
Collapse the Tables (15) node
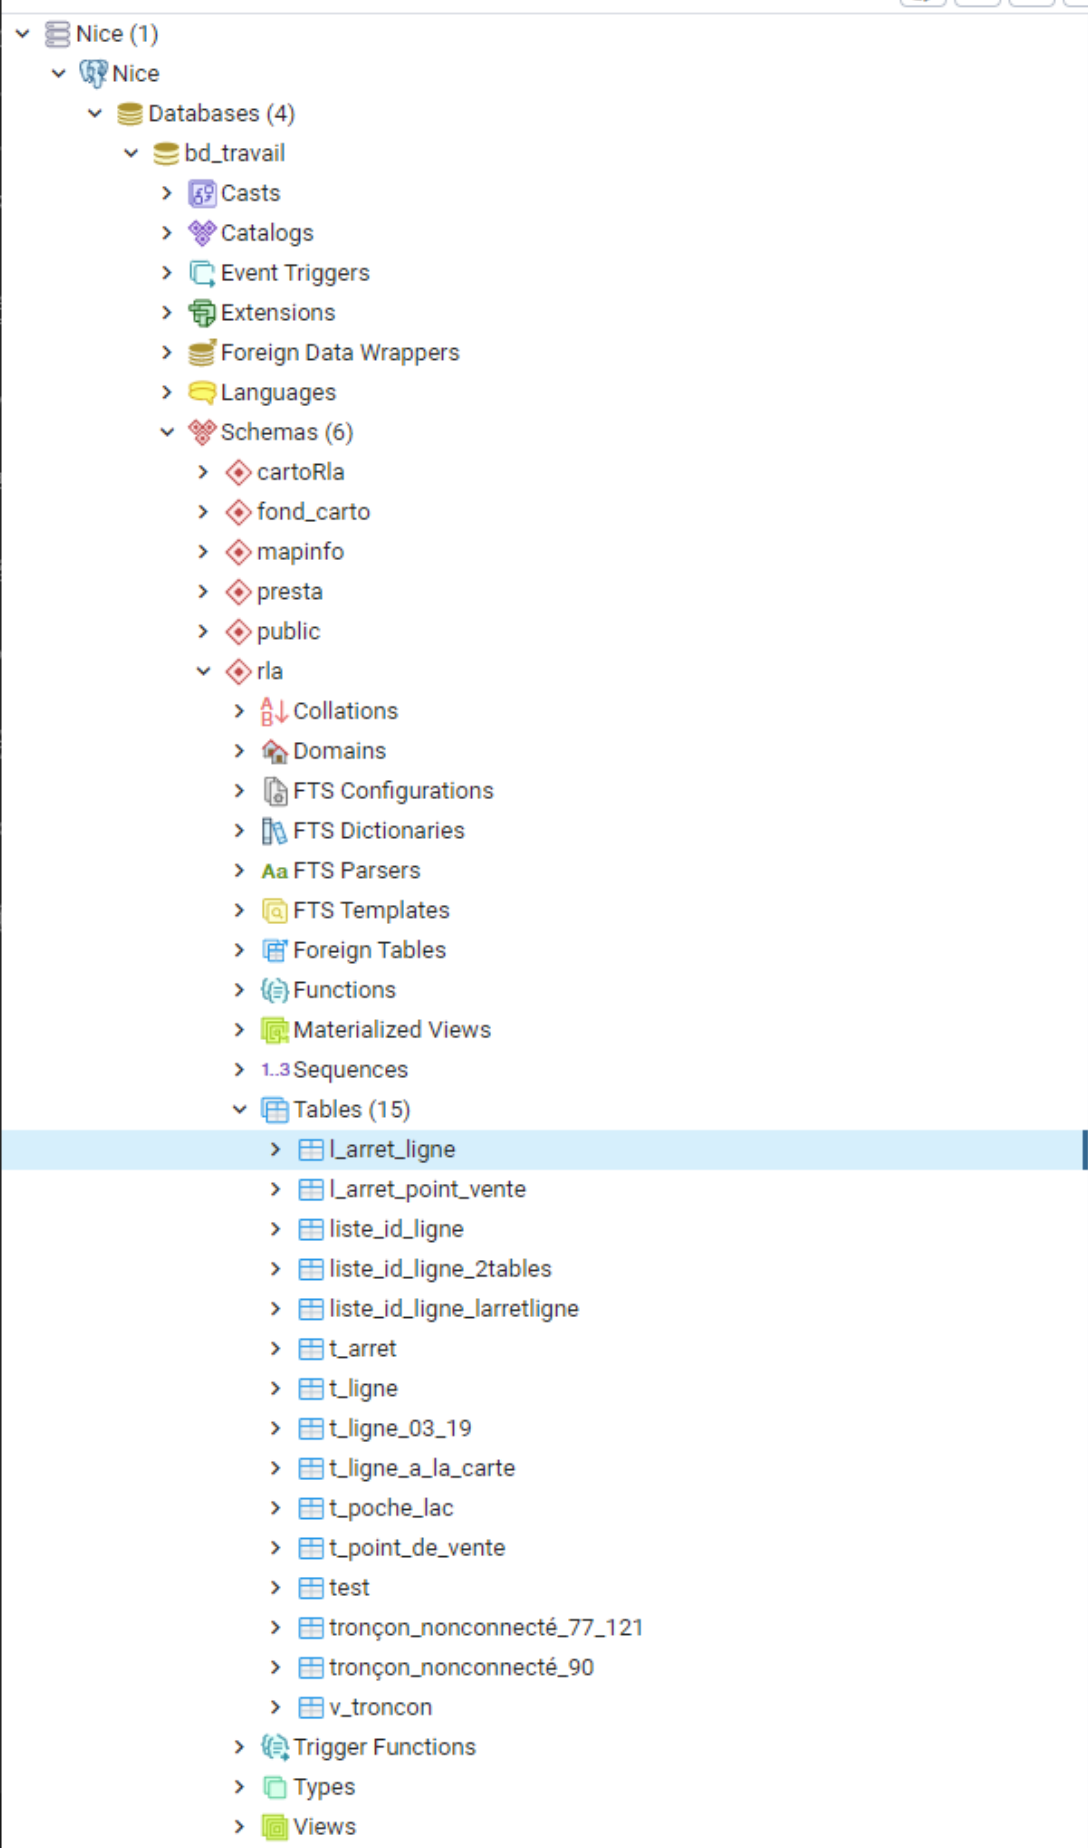click(x=239, y=1109)
